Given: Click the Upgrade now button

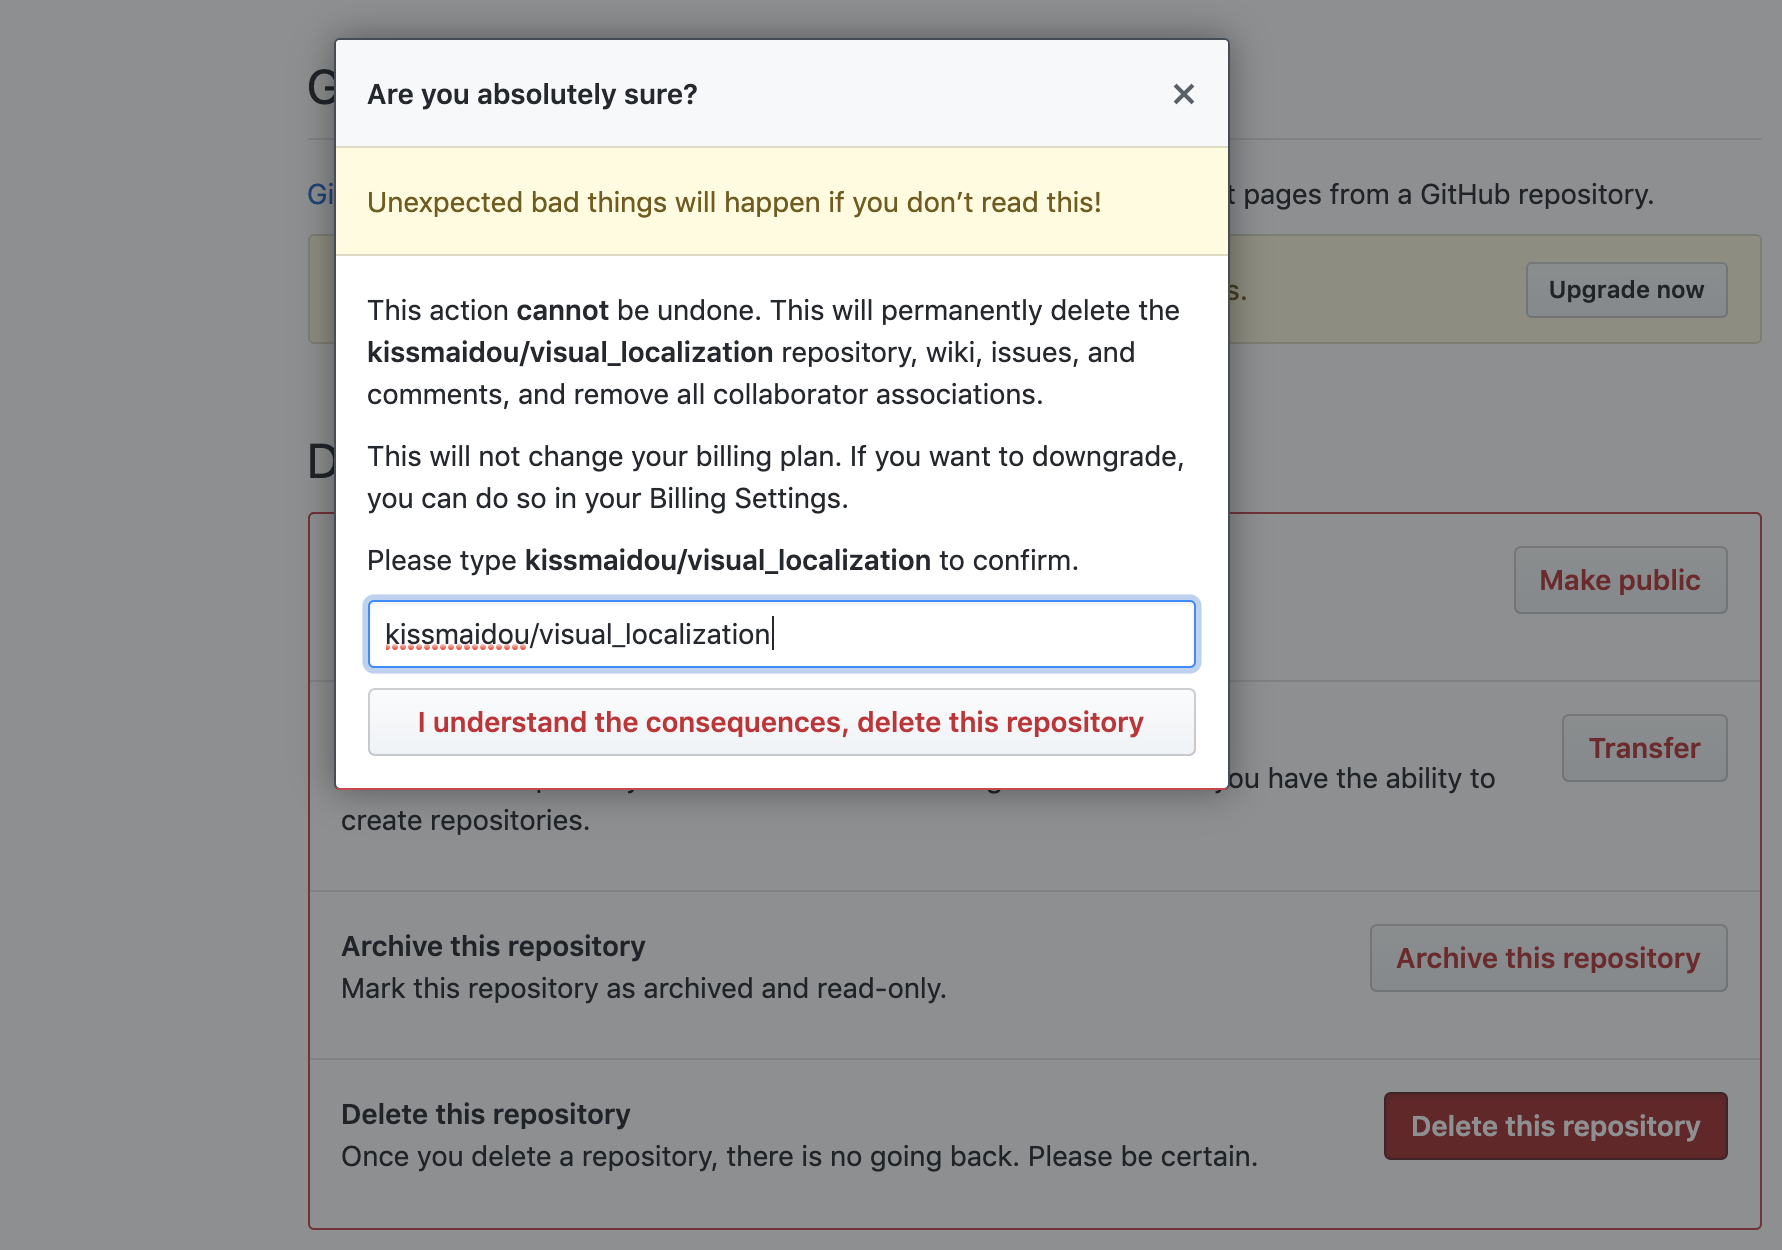Looking at the screenshot, I should point(1626,290).
